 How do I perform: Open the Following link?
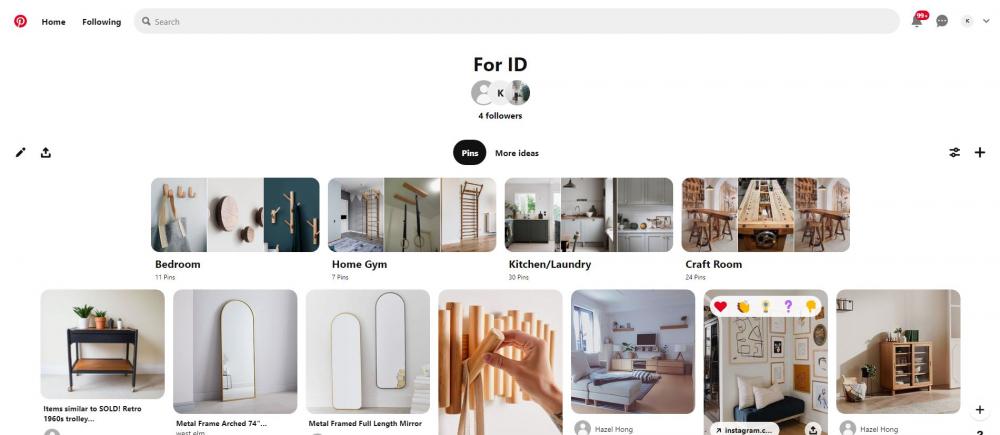[101, 22]
